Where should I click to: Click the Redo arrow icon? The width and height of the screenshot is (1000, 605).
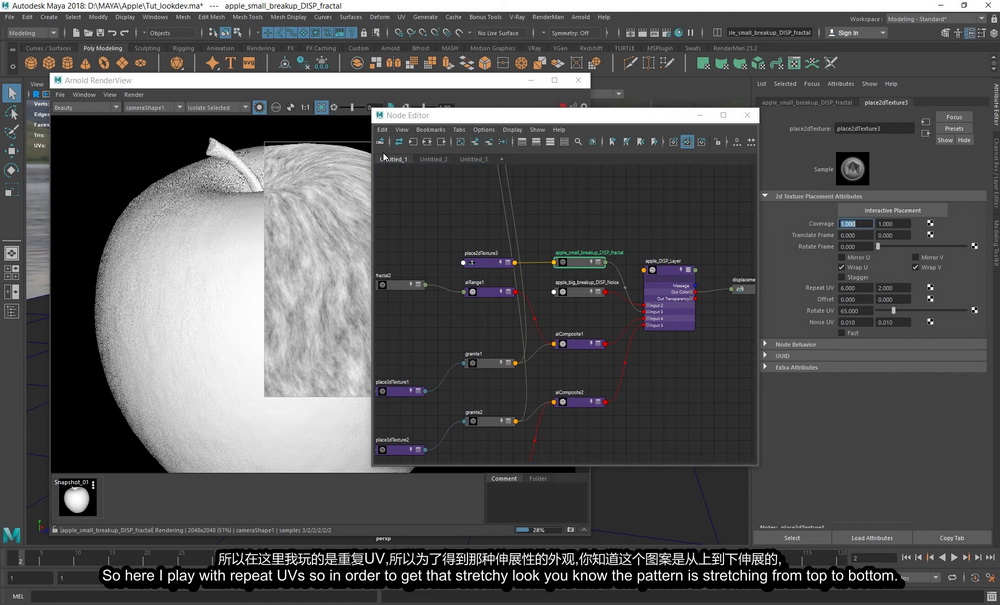124,33
